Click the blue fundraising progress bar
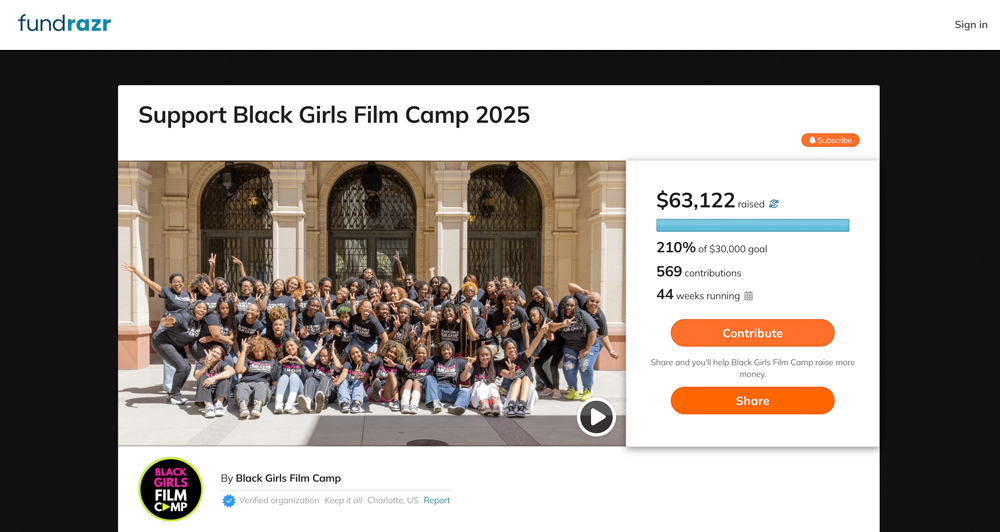The image size is (1000, 532). (752, 225)
